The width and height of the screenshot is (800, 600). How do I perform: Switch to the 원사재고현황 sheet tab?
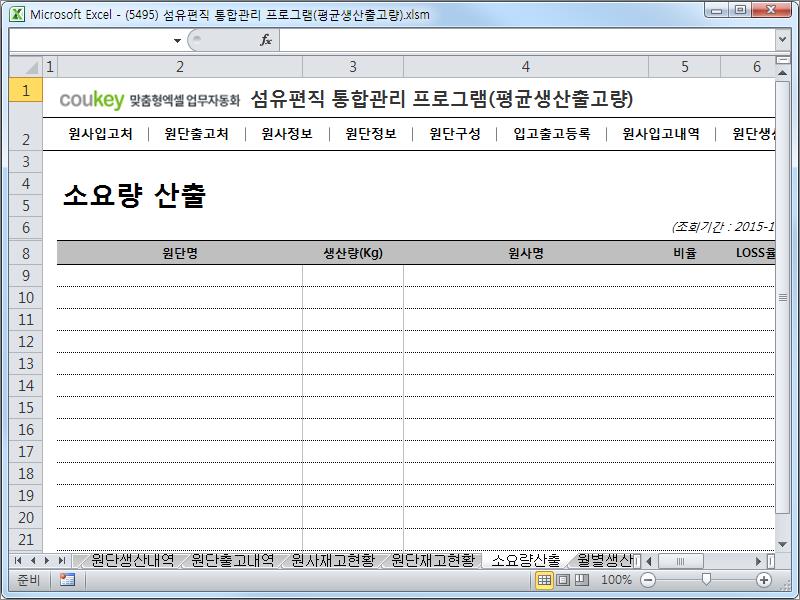[x=332, y=560]
